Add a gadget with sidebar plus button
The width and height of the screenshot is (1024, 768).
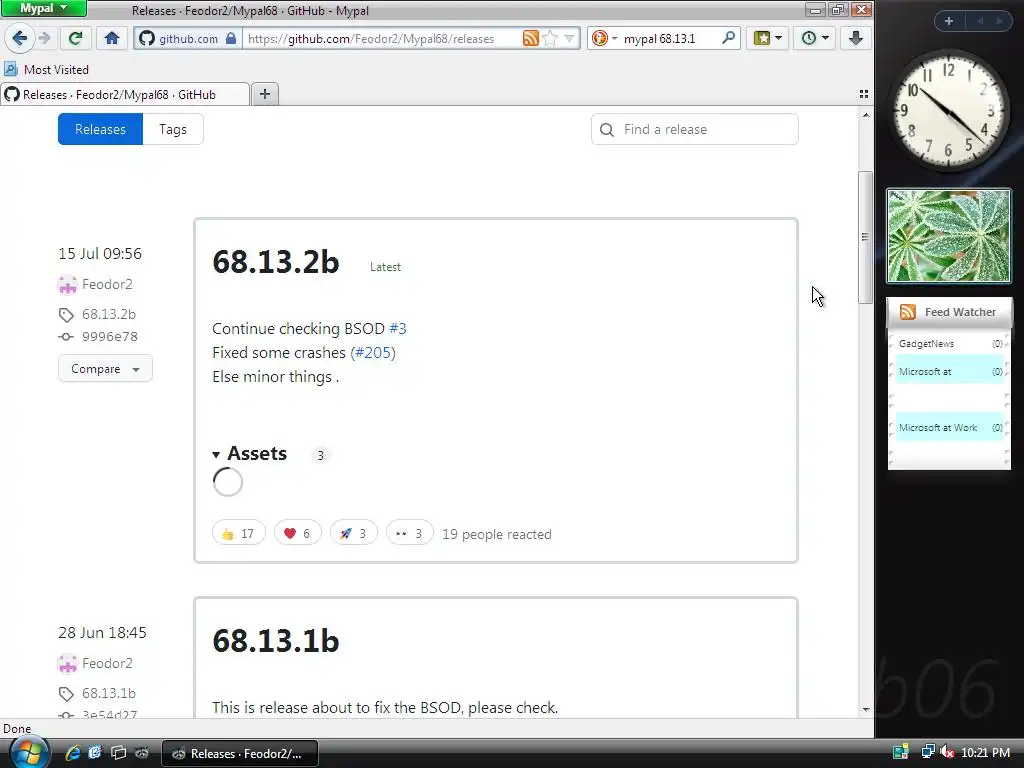[x=949, y=21]
